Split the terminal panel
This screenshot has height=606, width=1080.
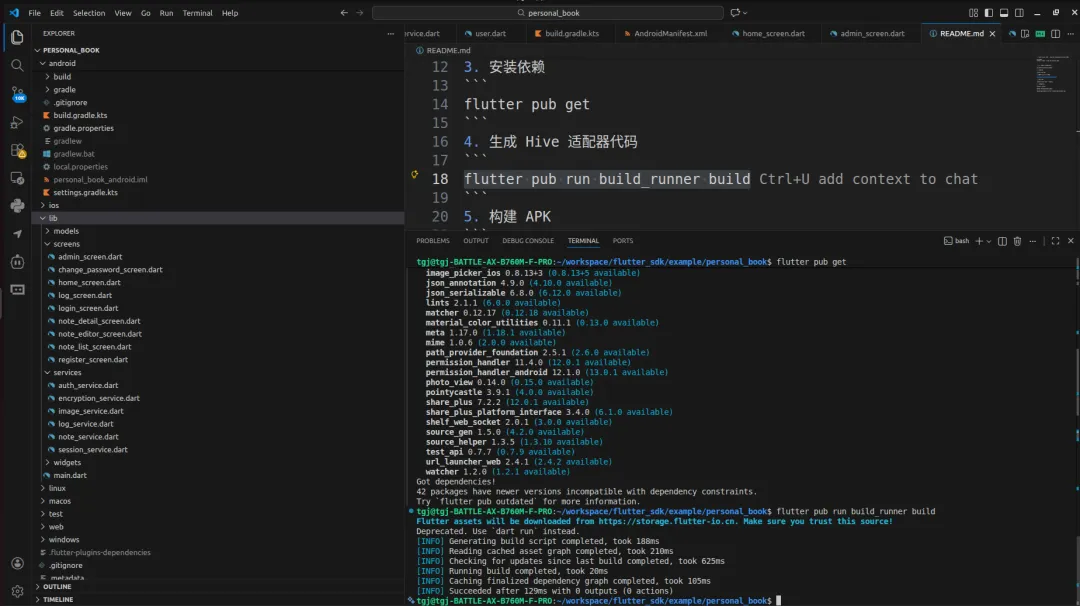point(1002,241)
